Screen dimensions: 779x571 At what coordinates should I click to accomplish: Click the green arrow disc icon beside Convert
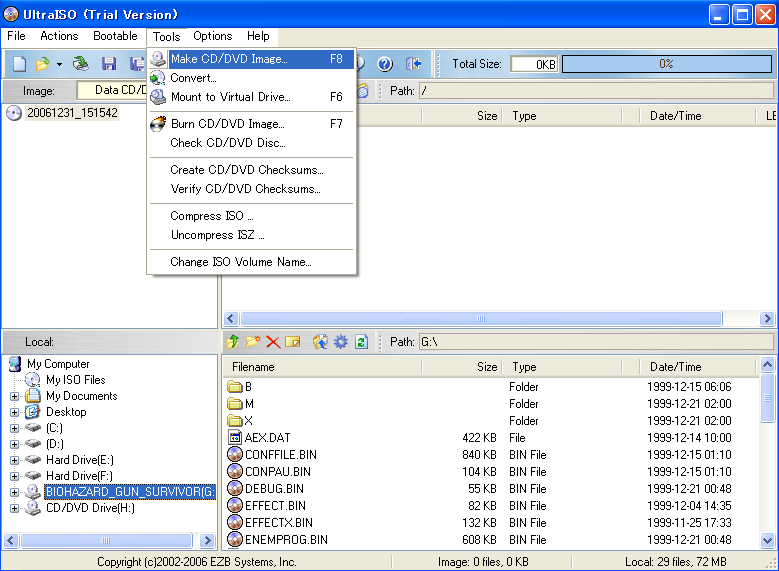[x=158, y=78]
